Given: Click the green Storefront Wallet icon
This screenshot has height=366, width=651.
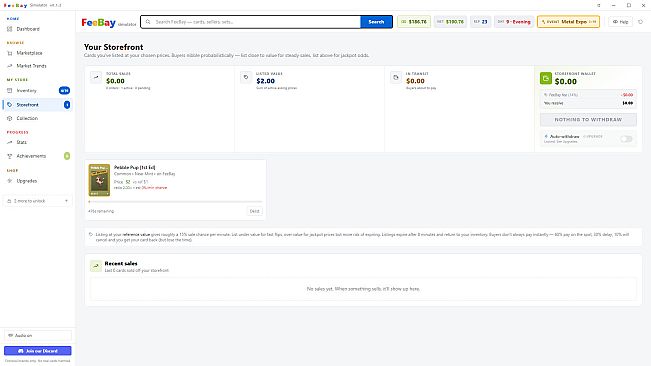Looking at the screenshot, I should 546,78.
